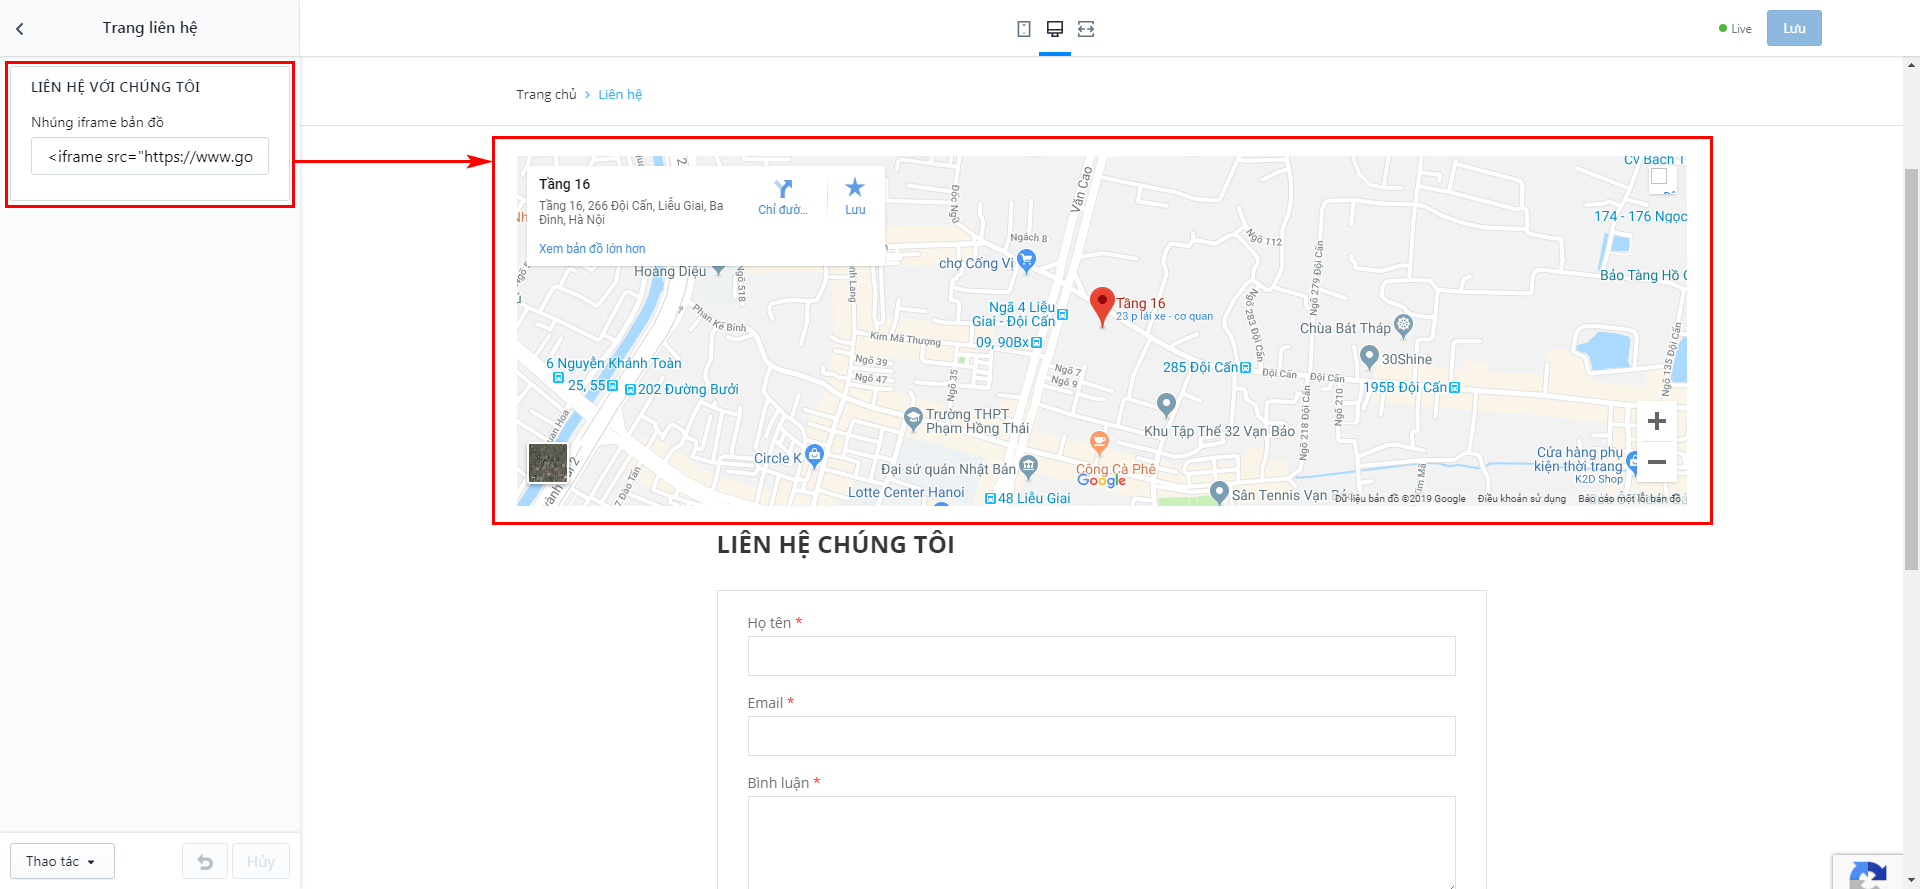Click the 195B Đội Cấn bus stop icon
Screen dimensions: 1920x889
tap(1454, 388)
